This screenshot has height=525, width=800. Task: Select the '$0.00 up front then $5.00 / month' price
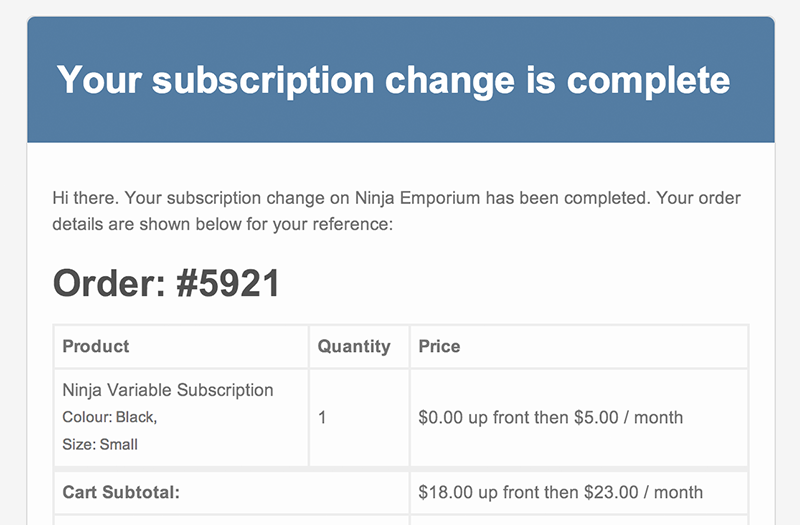pyautogui.click(x=551, y=417)
